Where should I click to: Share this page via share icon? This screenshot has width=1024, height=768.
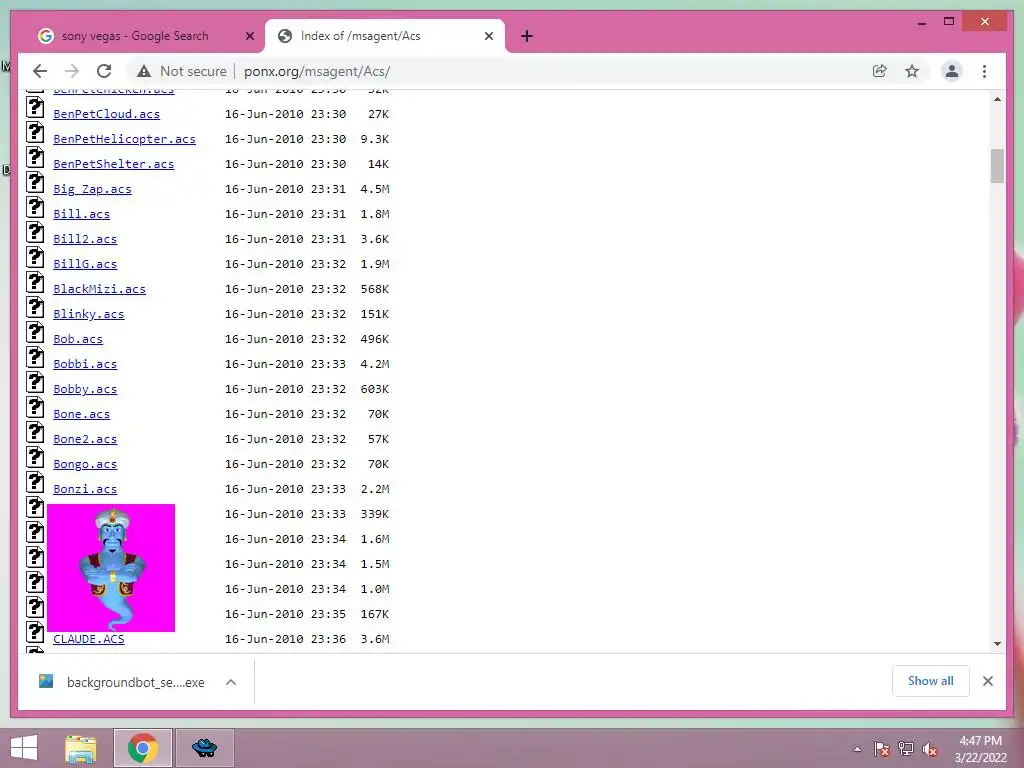point(880,71)
